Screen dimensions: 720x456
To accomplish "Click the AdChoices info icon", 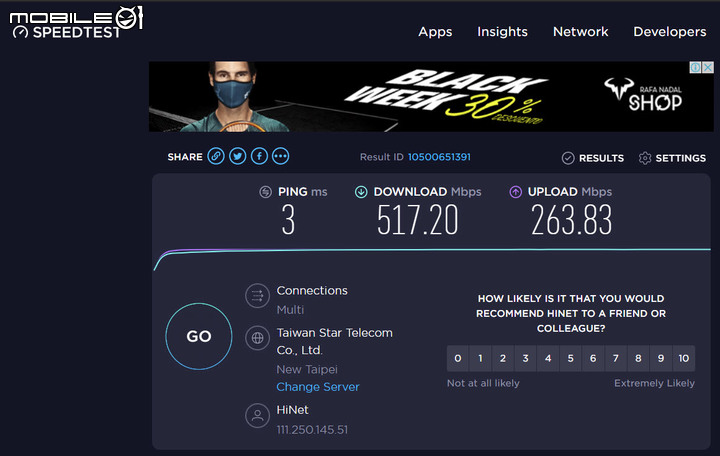I will [x=696, y=68].
